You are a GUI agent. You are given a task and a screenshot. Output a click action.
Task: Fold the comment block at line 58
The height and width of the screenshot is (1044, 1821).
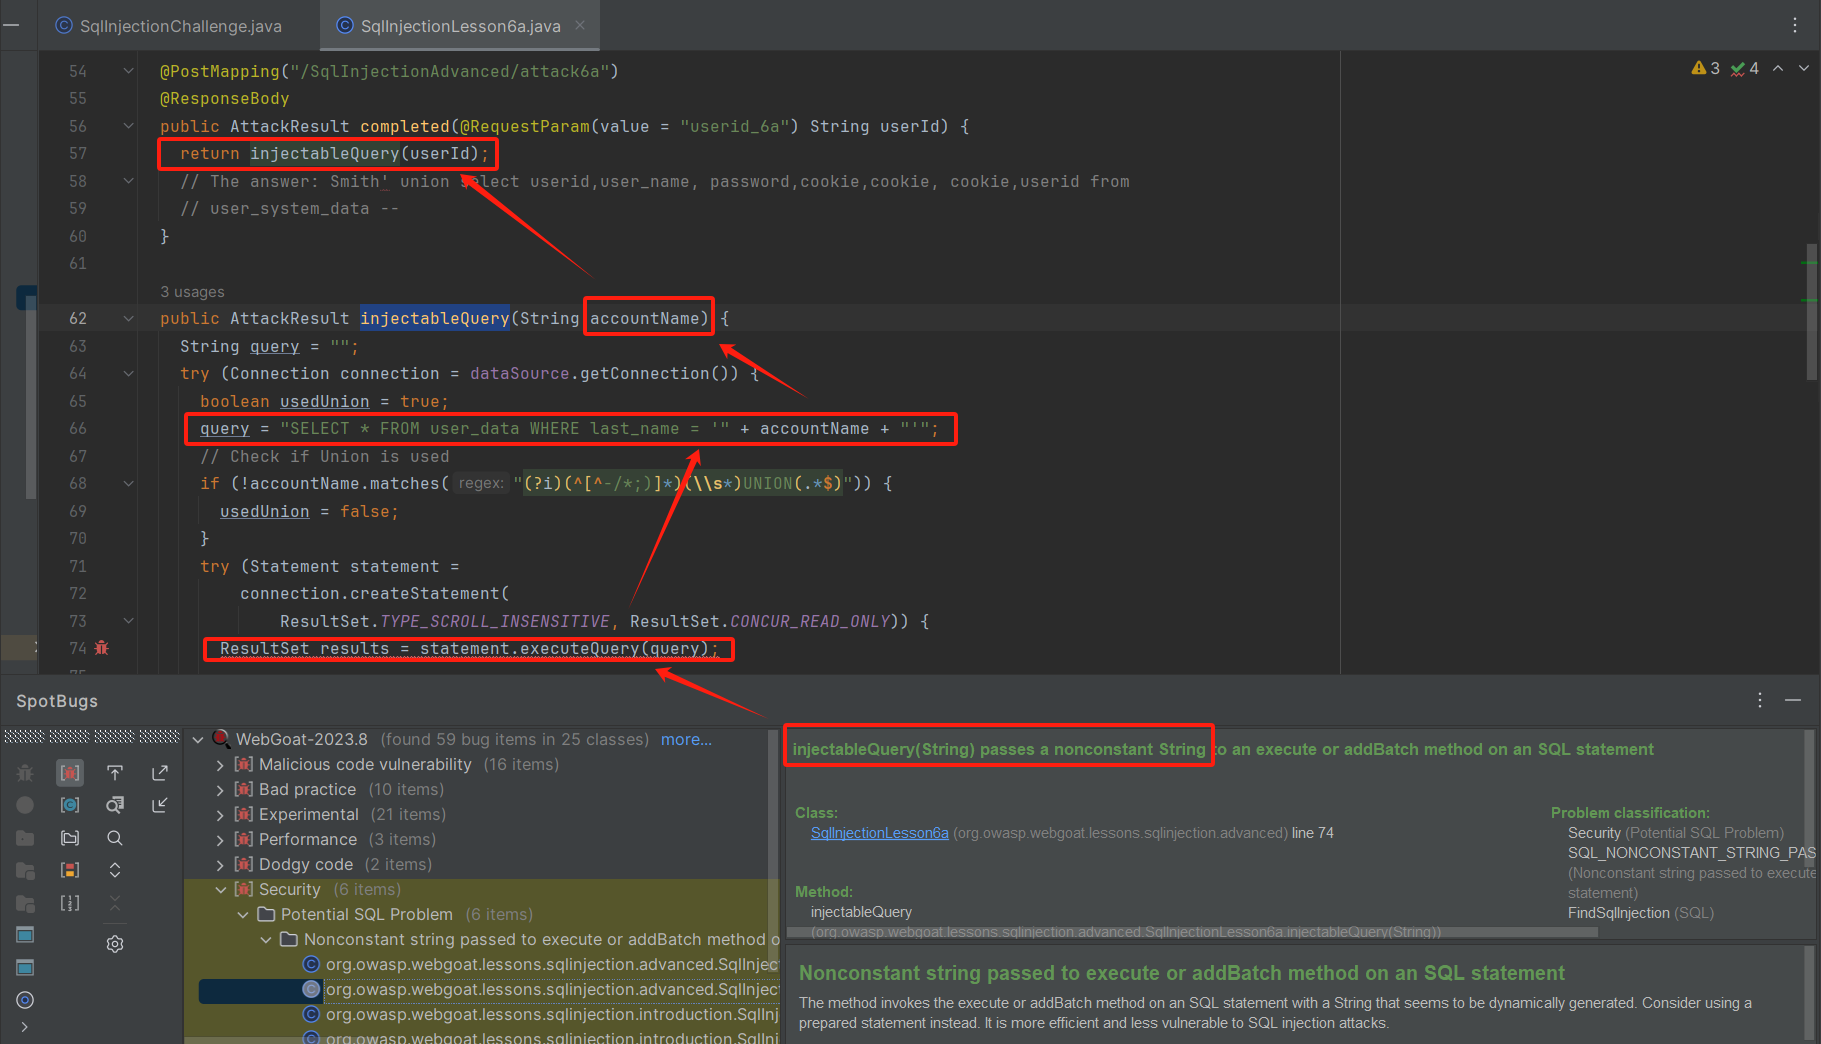coord(128,181)
